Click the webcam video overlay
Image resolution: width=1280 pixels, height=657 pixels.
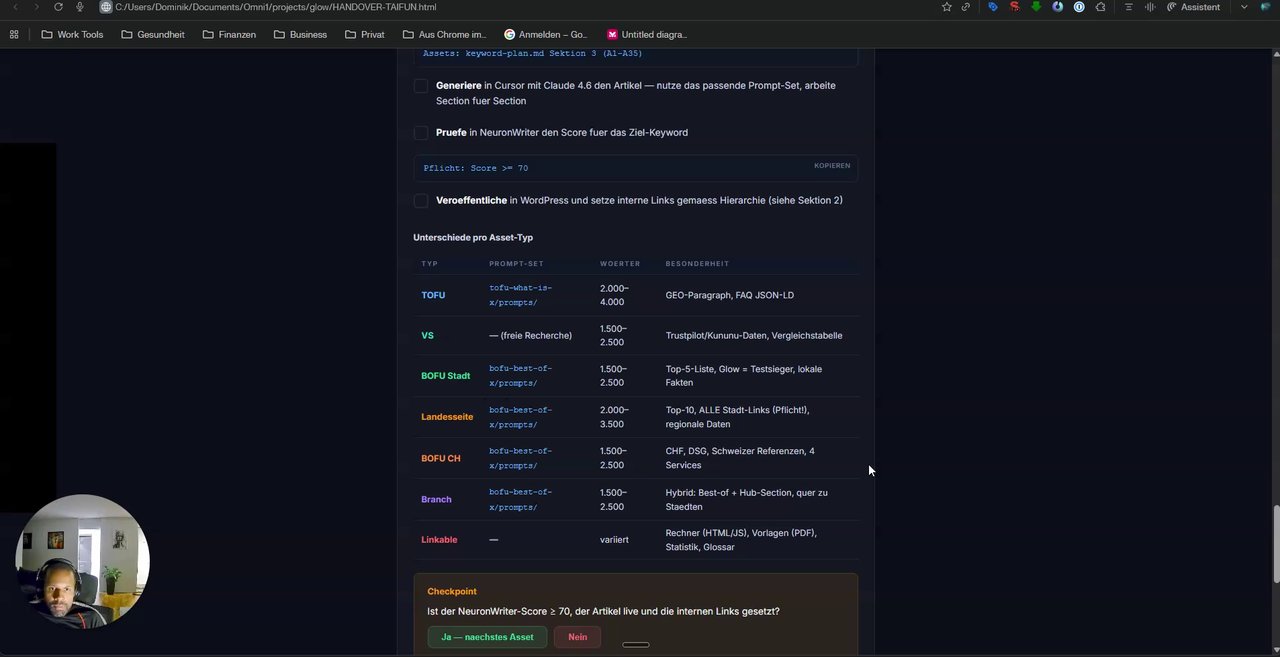point(82,561)
